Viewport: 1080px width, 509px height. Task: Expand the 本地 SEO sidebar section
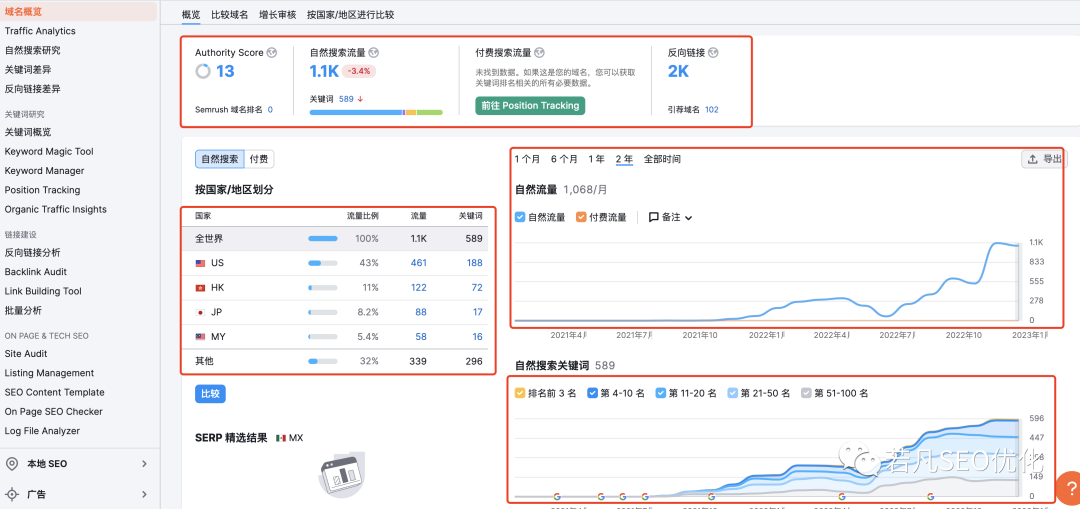pyautogui.click(x=144, y=464)
